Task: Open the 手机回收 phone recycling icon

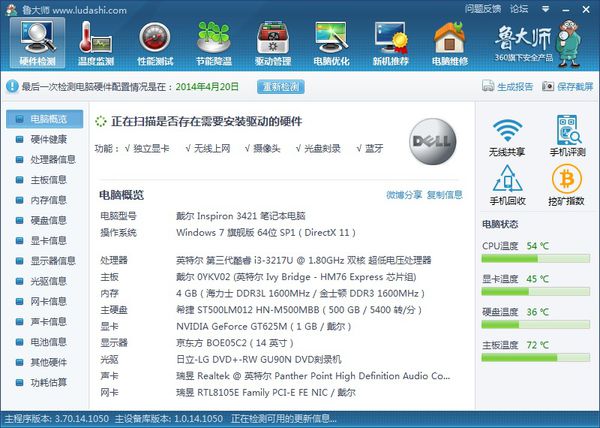Action: coord(508,185)
